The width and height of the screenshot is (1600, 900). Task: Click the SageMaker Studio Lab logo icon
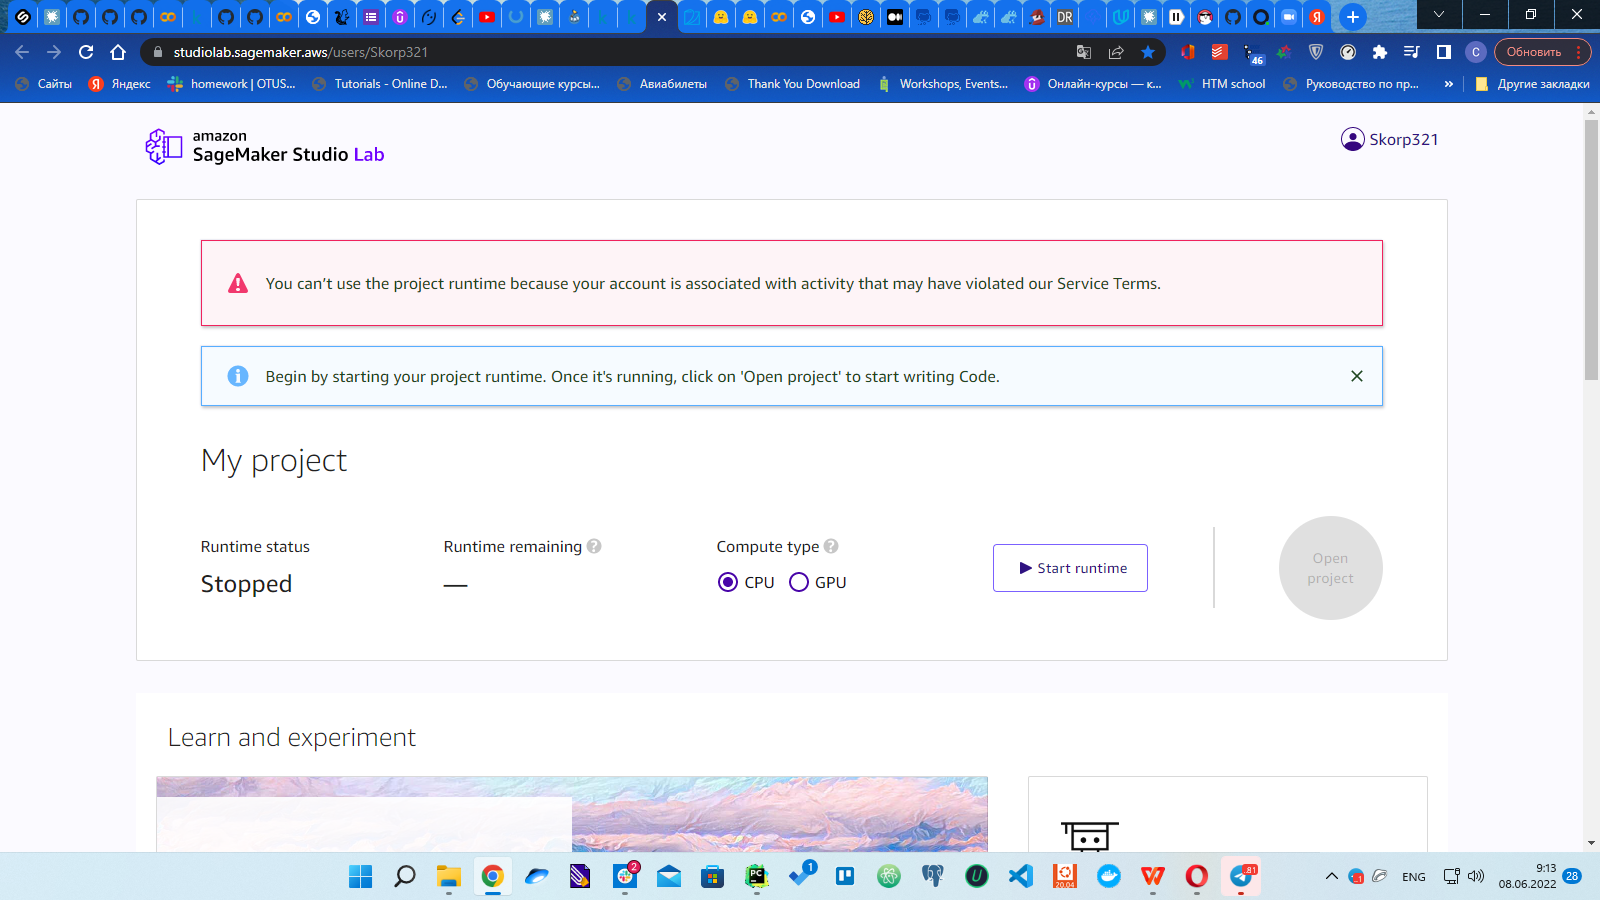163,146
